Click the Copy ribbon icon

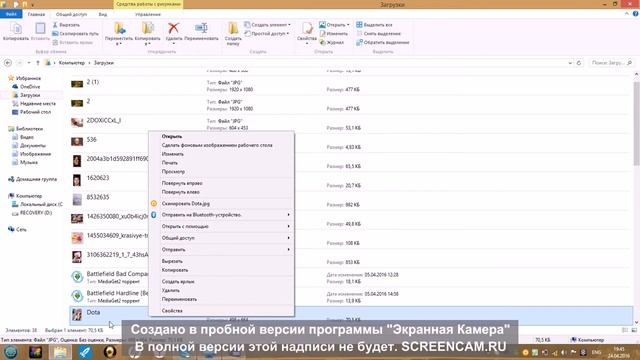pyautogui.click(x=16, y=29)
